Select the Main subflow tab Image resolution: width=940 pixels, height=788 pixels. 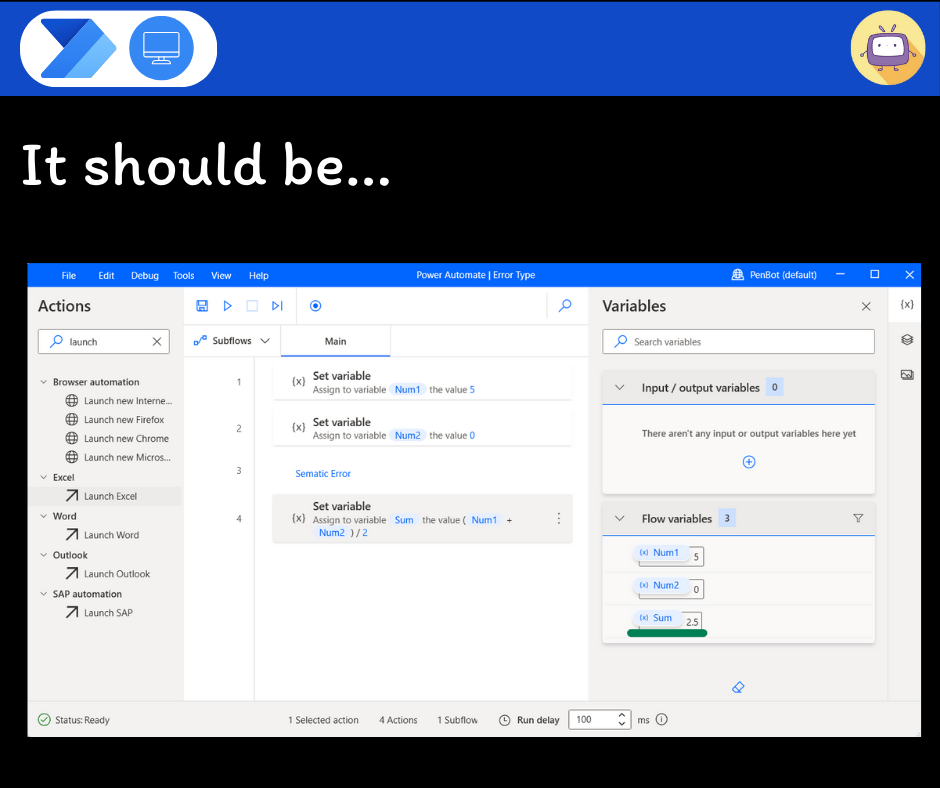click(x=335, y=341)
